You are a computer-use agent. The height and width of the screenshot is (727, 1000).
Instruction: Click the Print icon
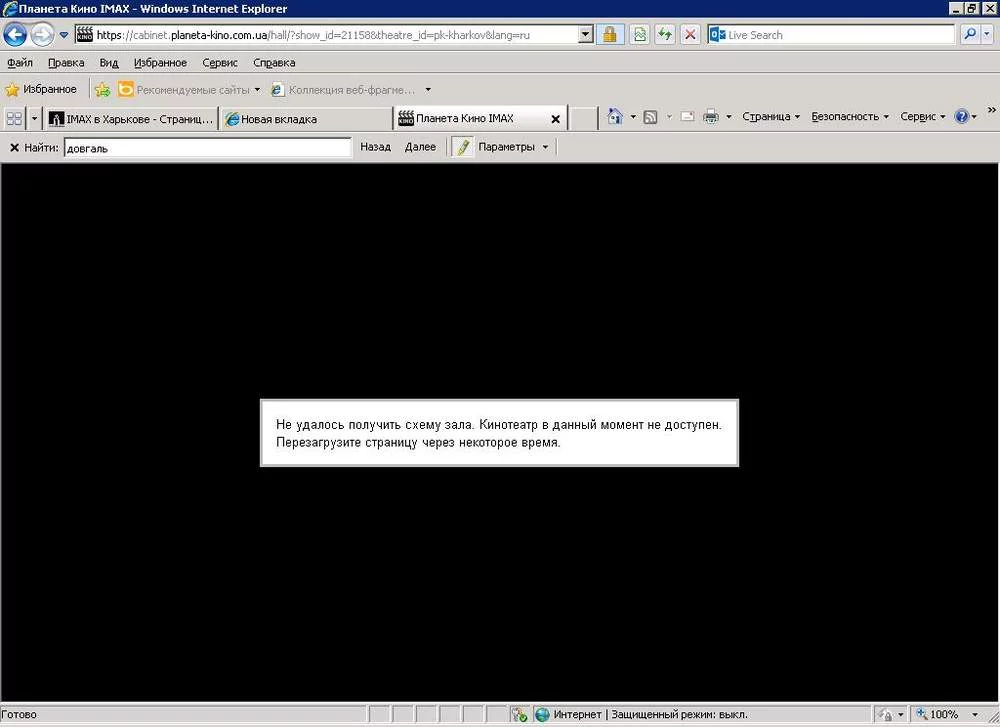710,116
